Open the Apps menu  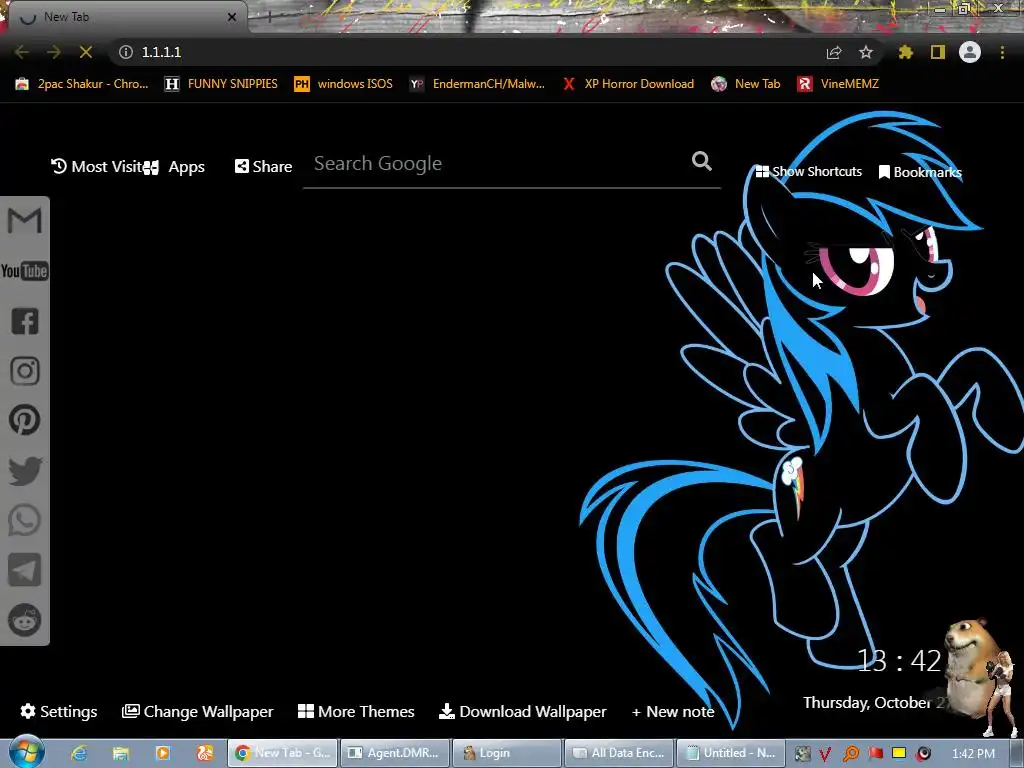pyautogui.click(x=176, y=167)
